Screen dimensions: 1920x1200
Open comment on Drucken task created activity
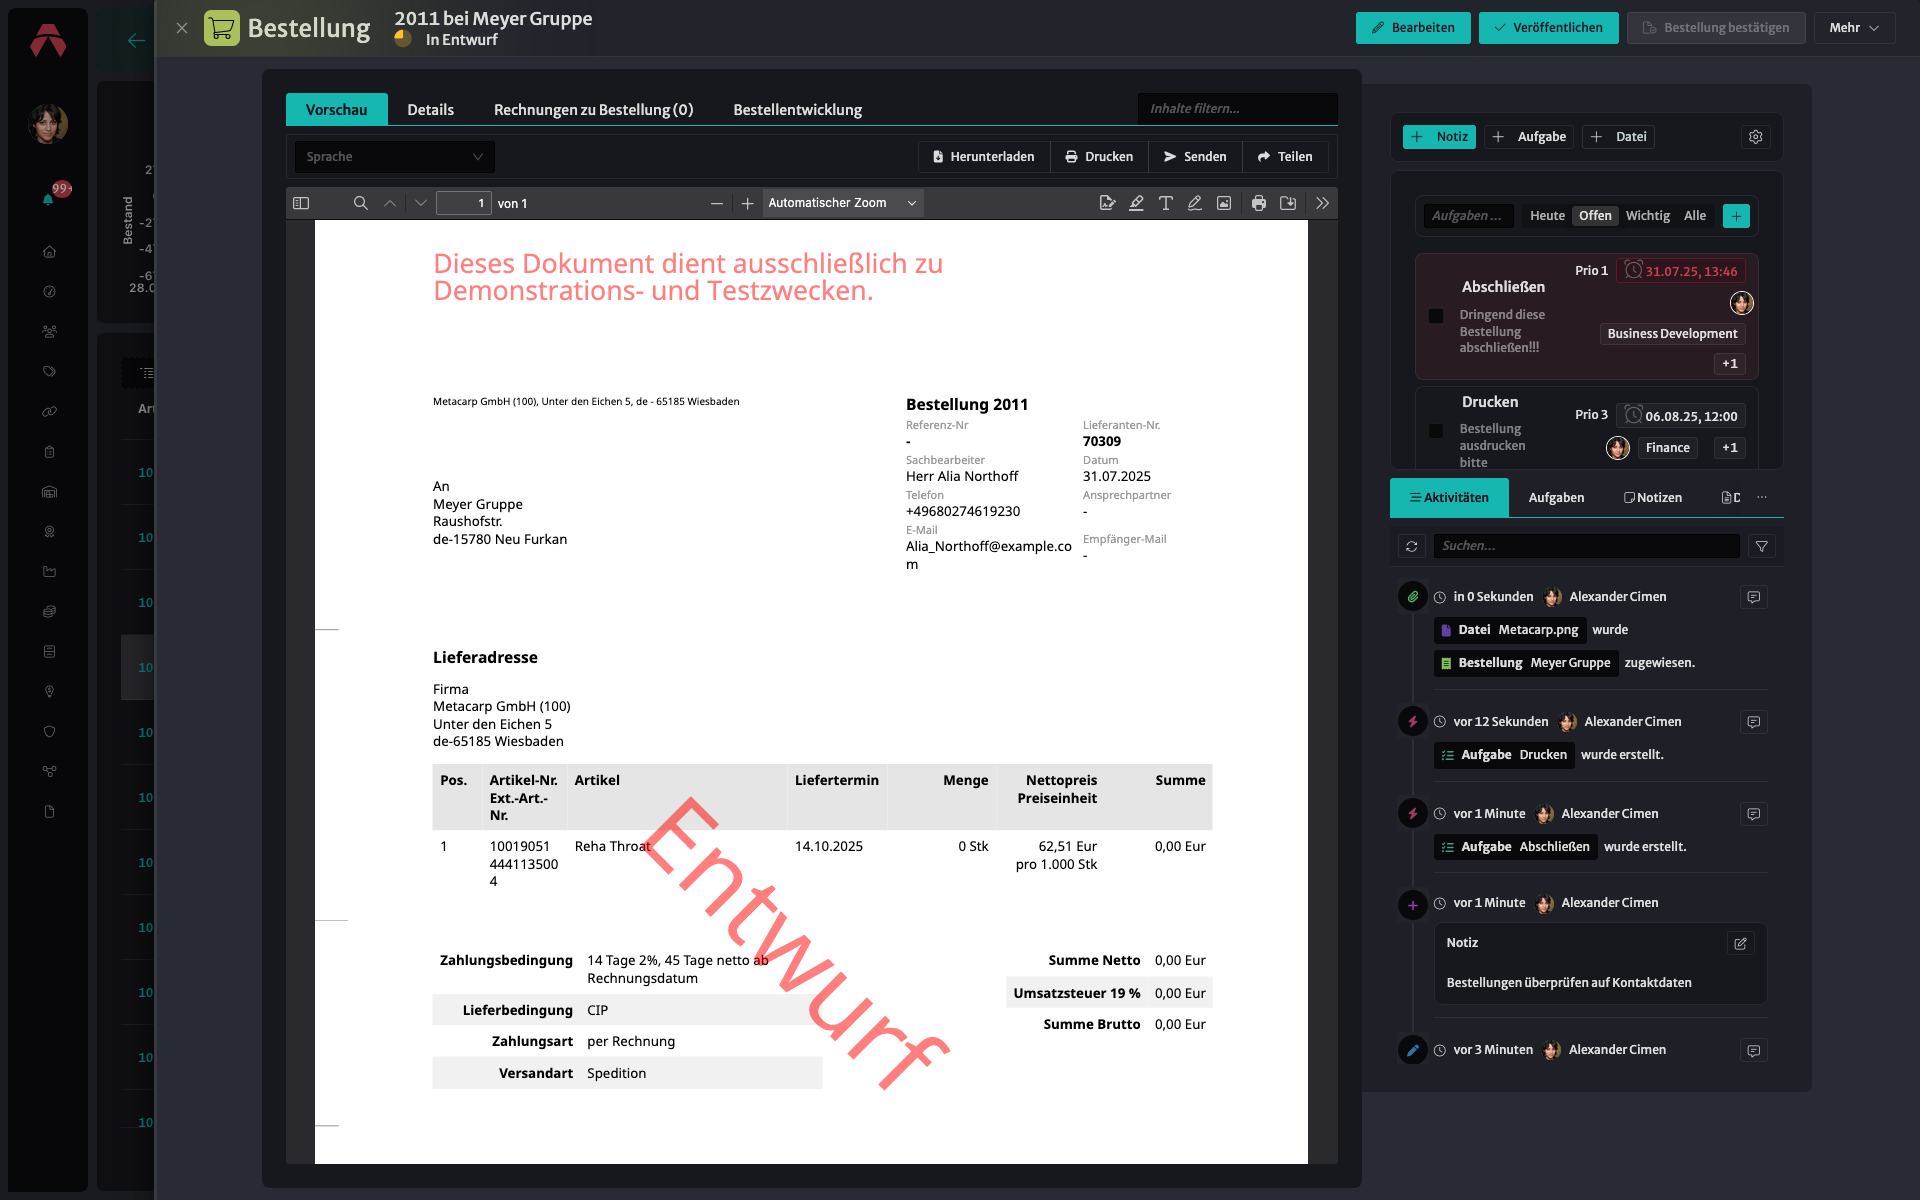1753,722
